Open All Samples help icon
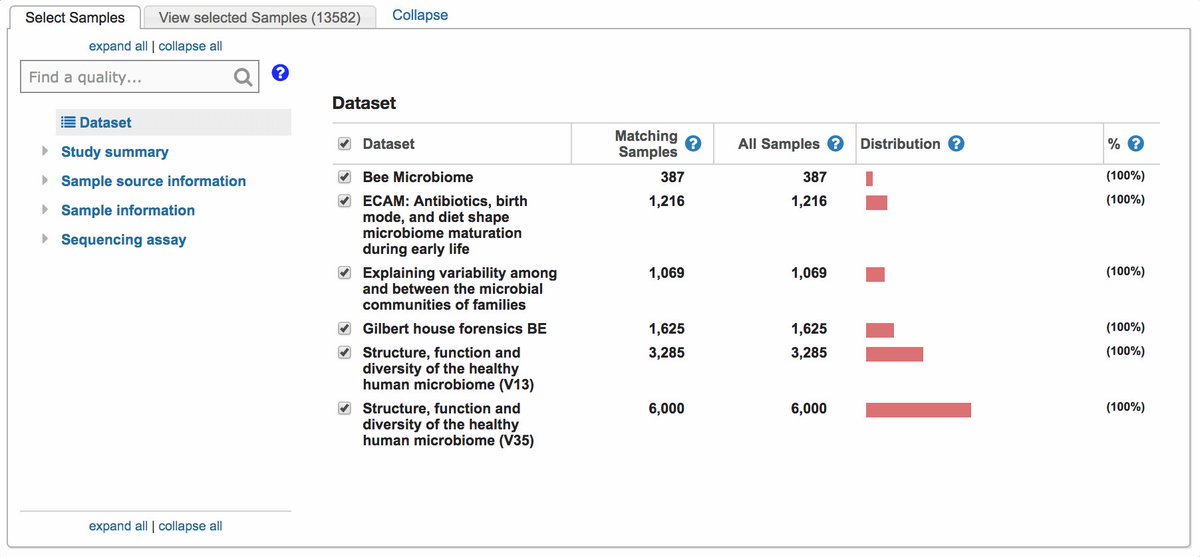 [x=836, y=144]
